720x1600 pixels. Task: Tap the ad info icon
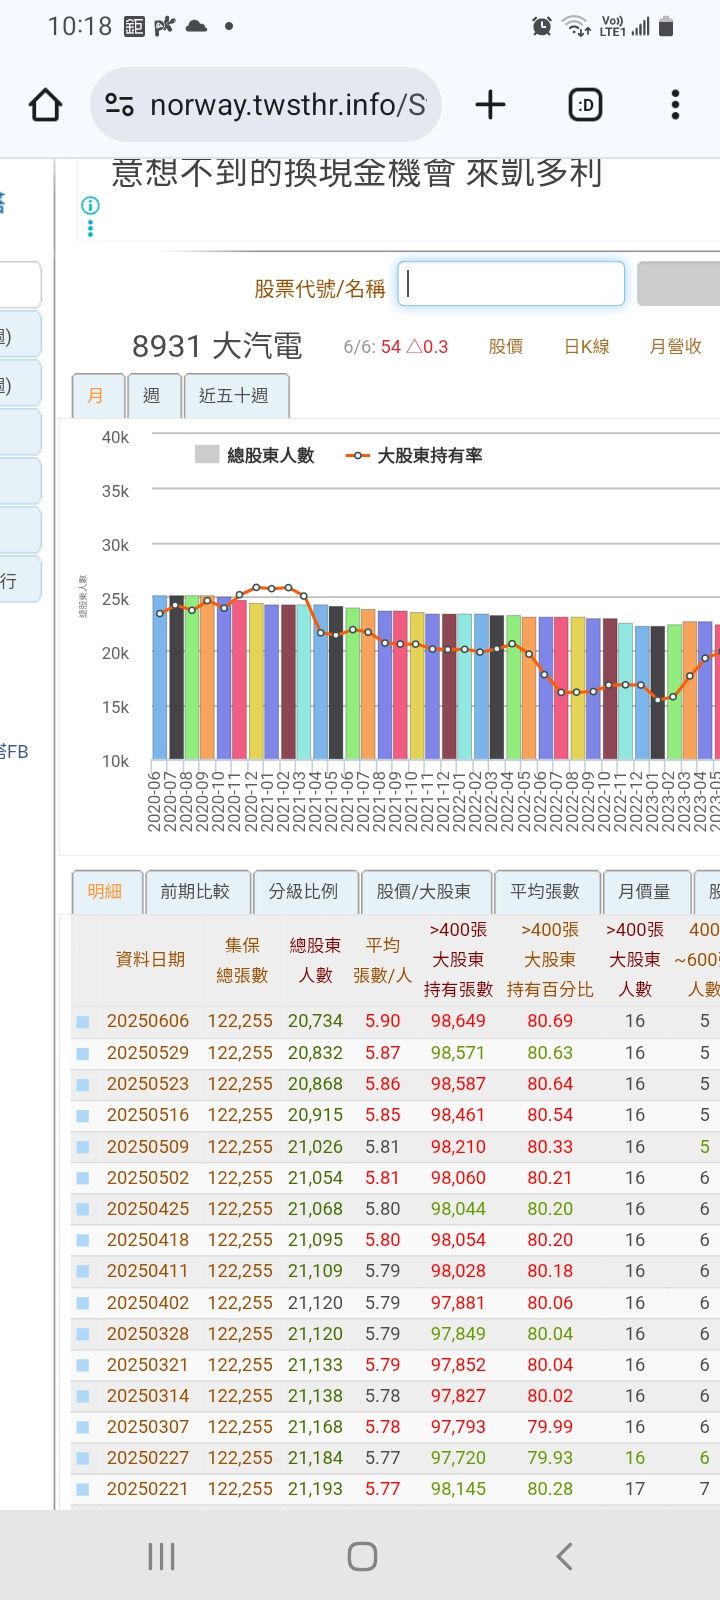click(x=90, y=206)
